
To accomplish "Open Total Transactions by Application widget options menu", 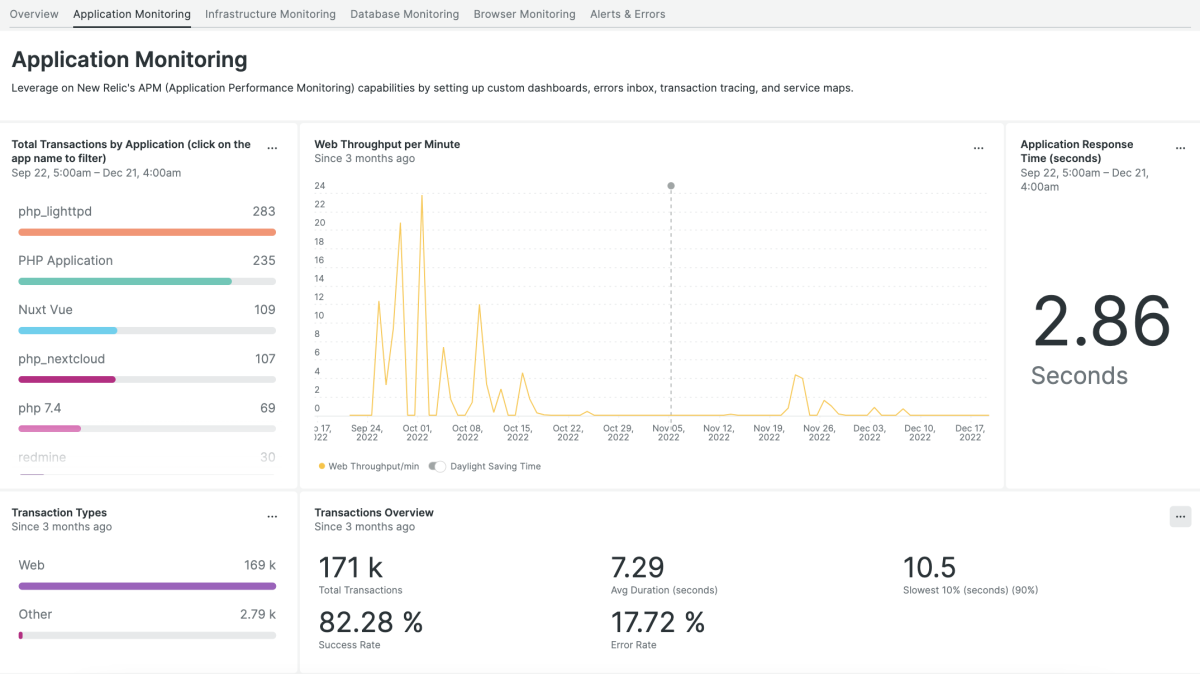I will (x=272, y=148).
